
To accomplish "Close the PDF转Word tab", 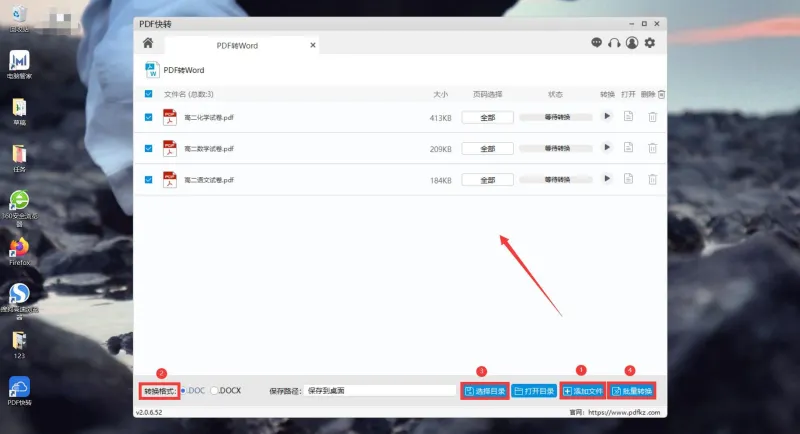I will pos(313,45).
